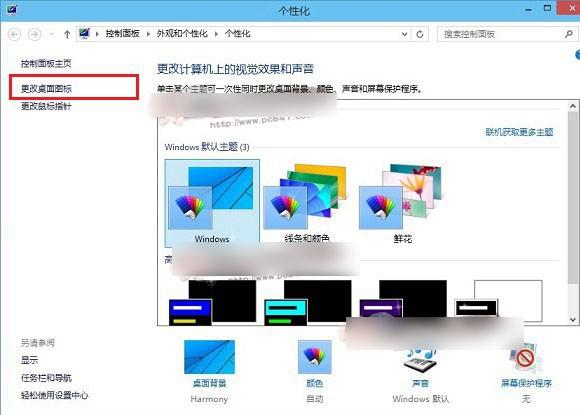Screen dimensions: 580x415
Task: Click the 声音 text link
Action: pyautogui.click(x=420, y=383)
